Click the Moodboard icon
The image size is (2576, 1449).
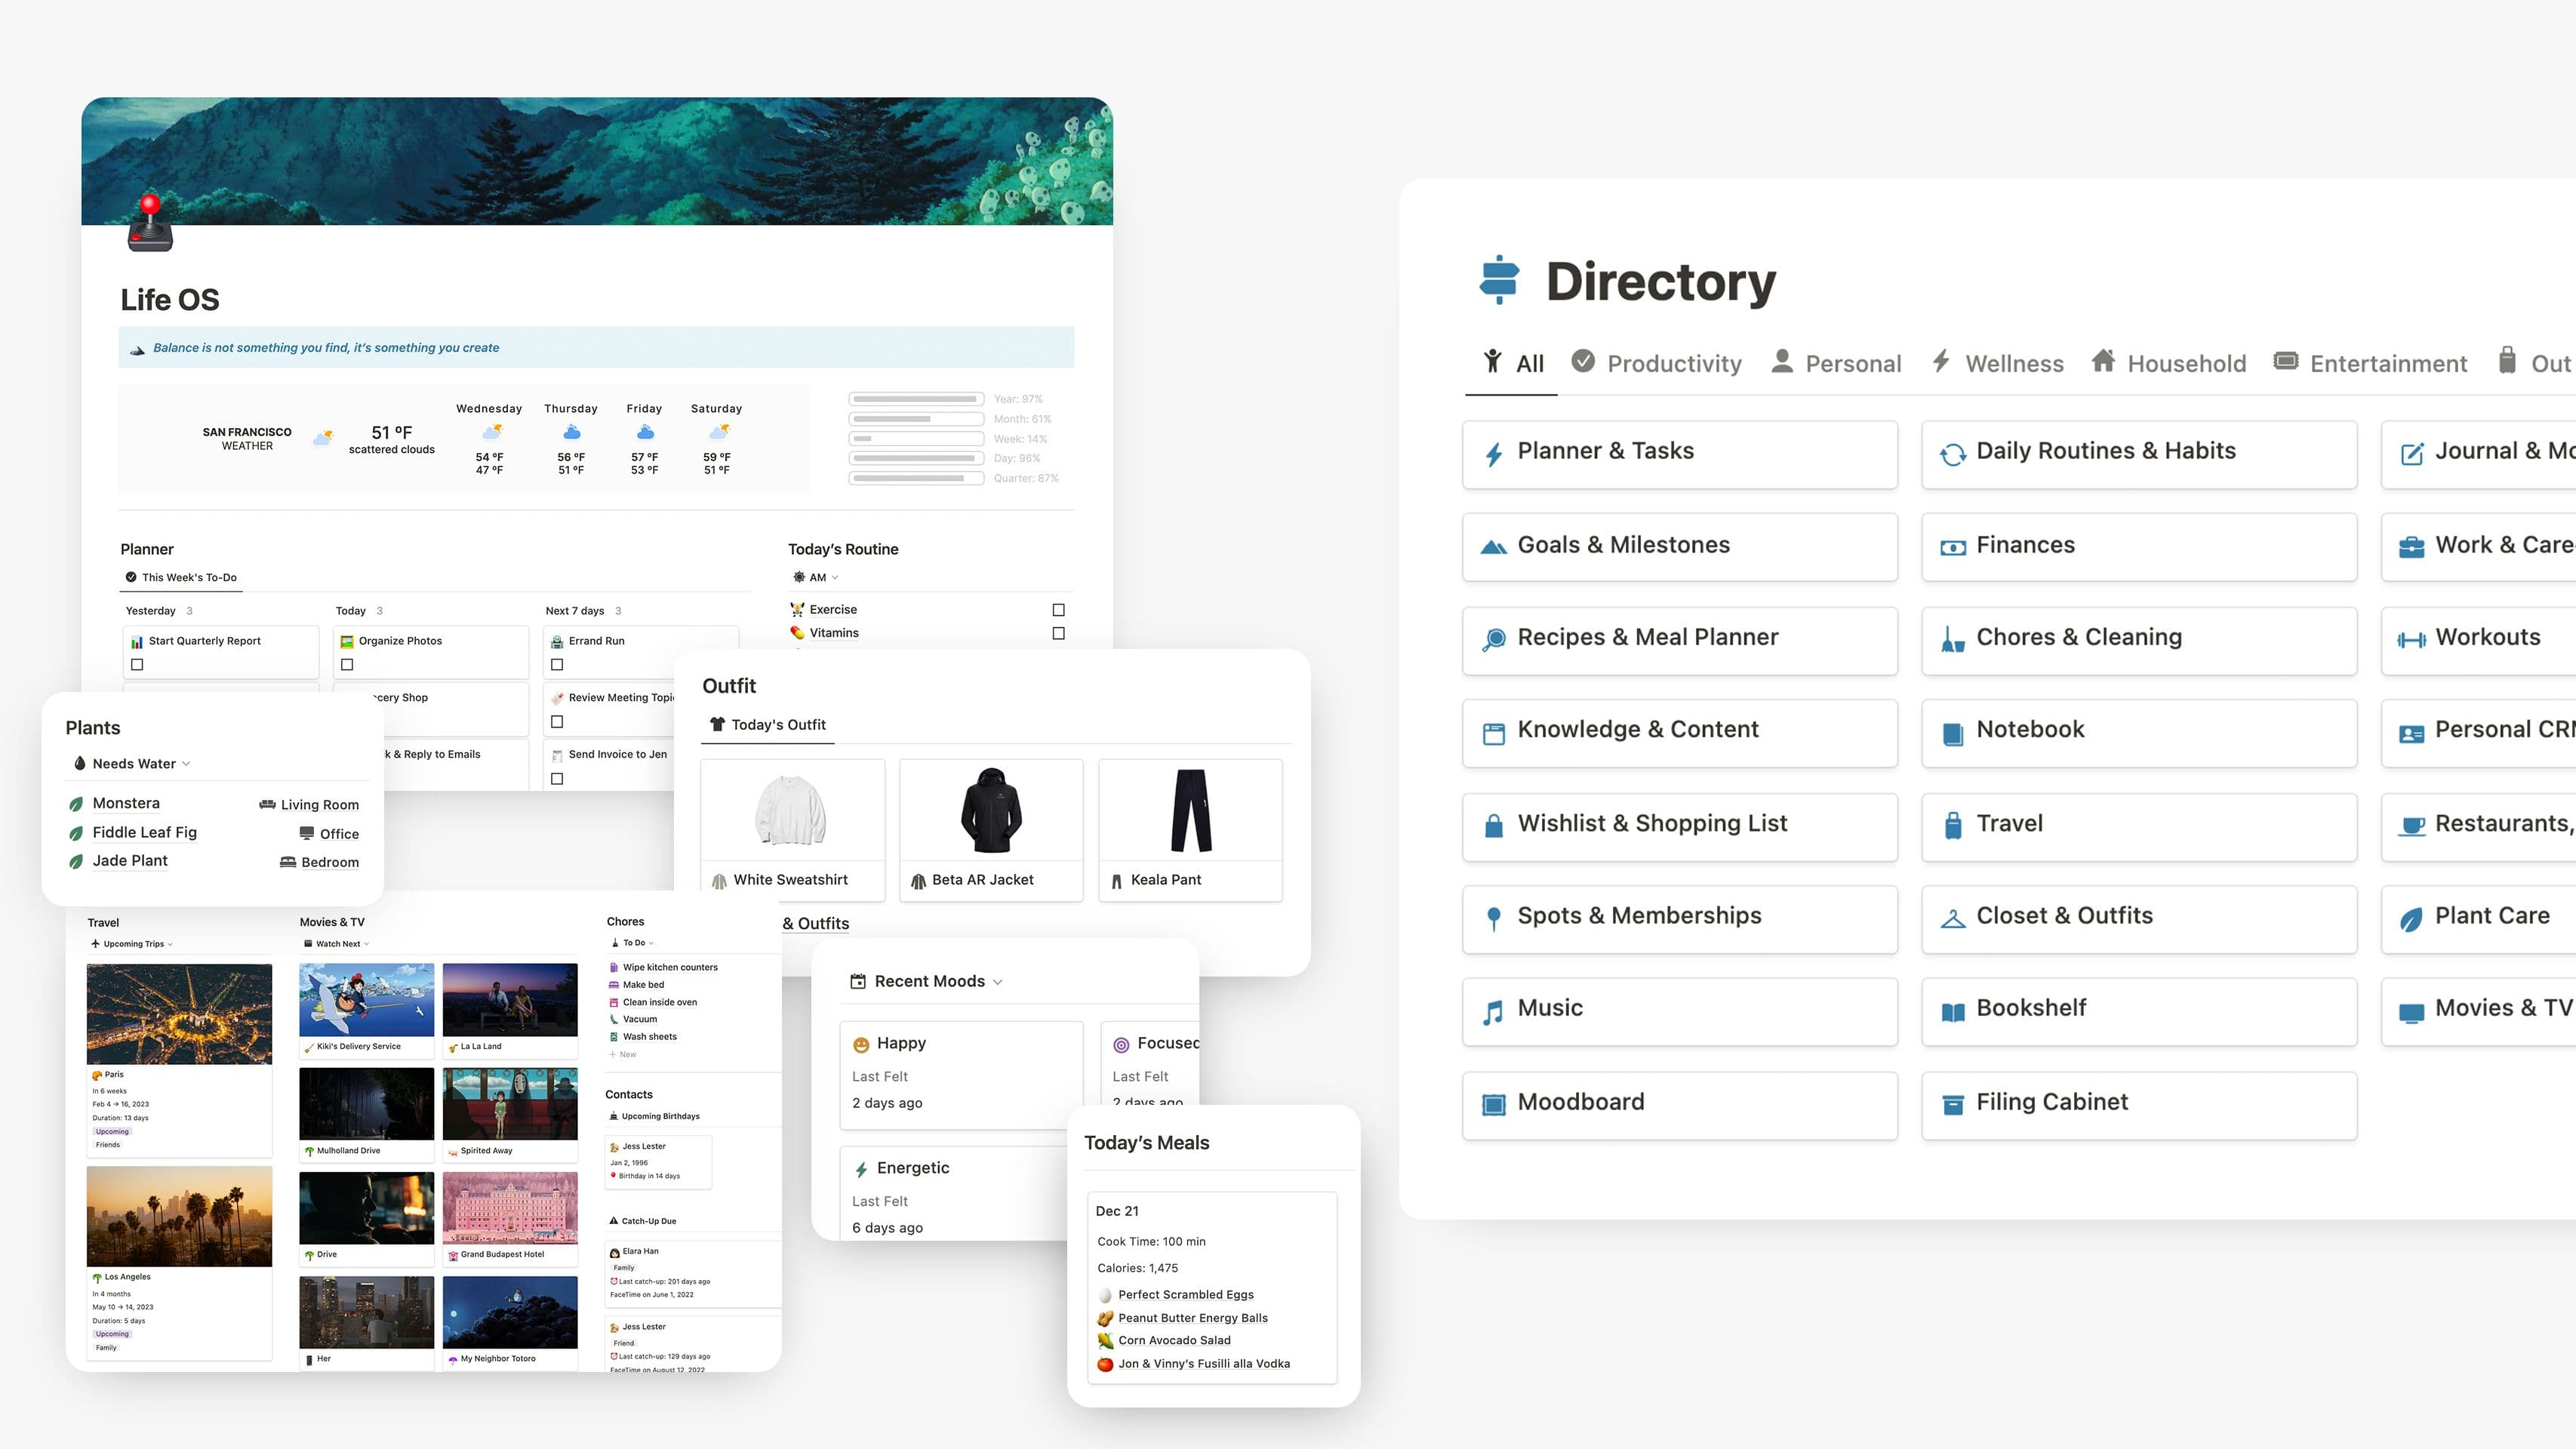(x=1491, y=1103)
